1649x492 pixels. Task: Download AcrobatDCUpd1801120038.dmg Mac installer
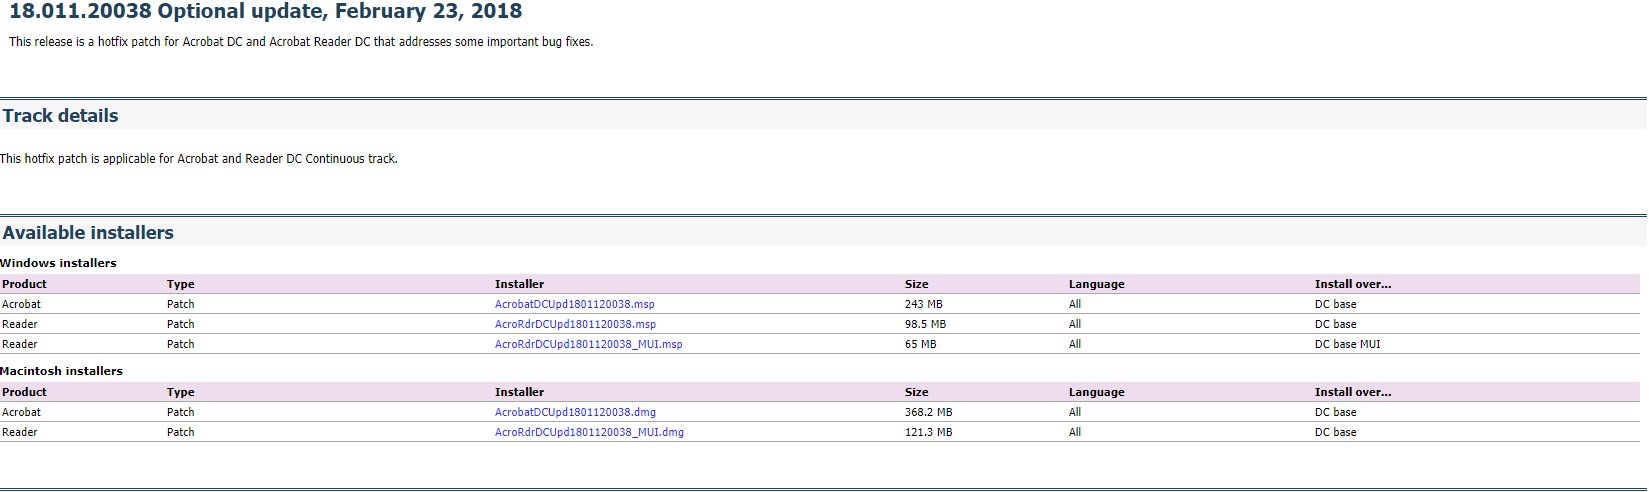coord(575,412)
